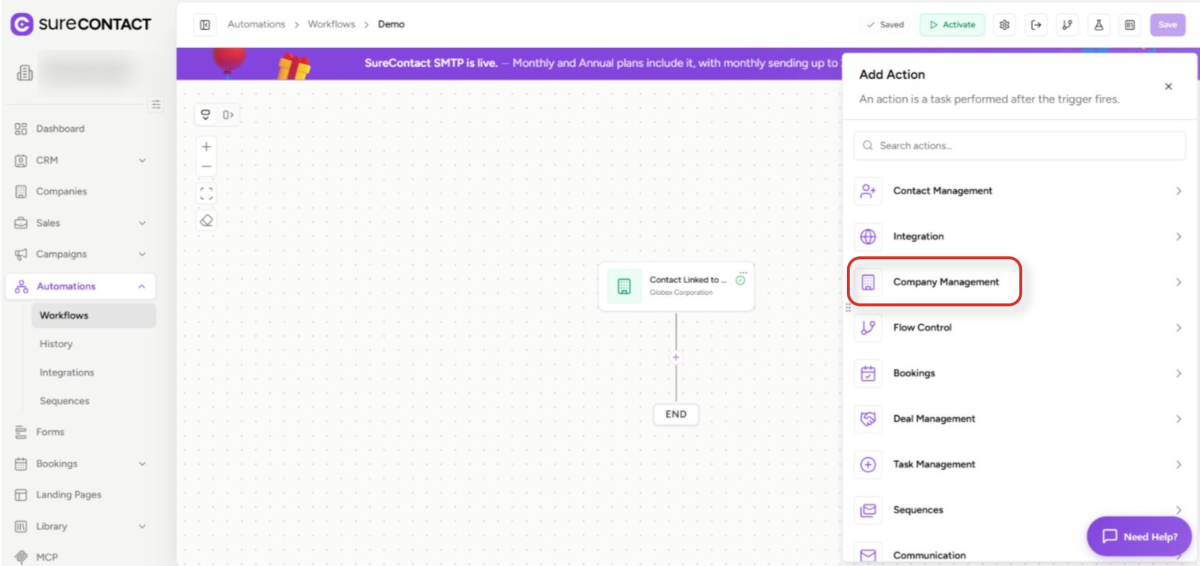Screen dimensions: 1200x566
Task: Select Workflows under Automations
Action: 93,315
